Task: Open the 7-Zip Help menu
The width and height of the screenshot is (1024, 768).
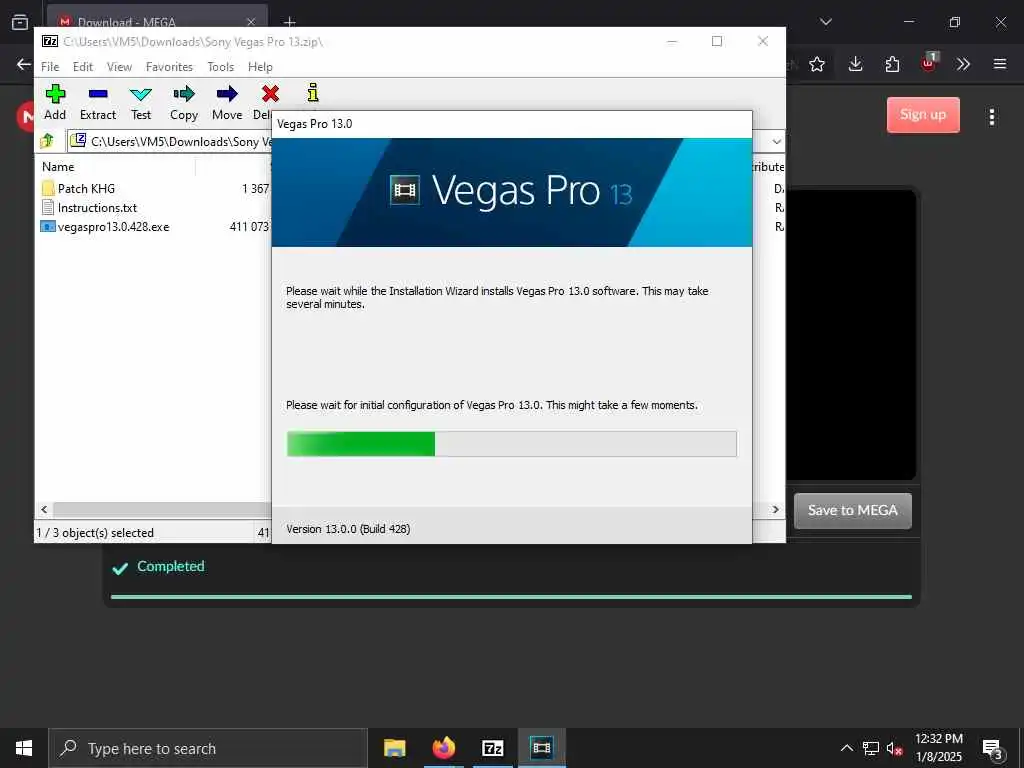Action: coord(260,67)
